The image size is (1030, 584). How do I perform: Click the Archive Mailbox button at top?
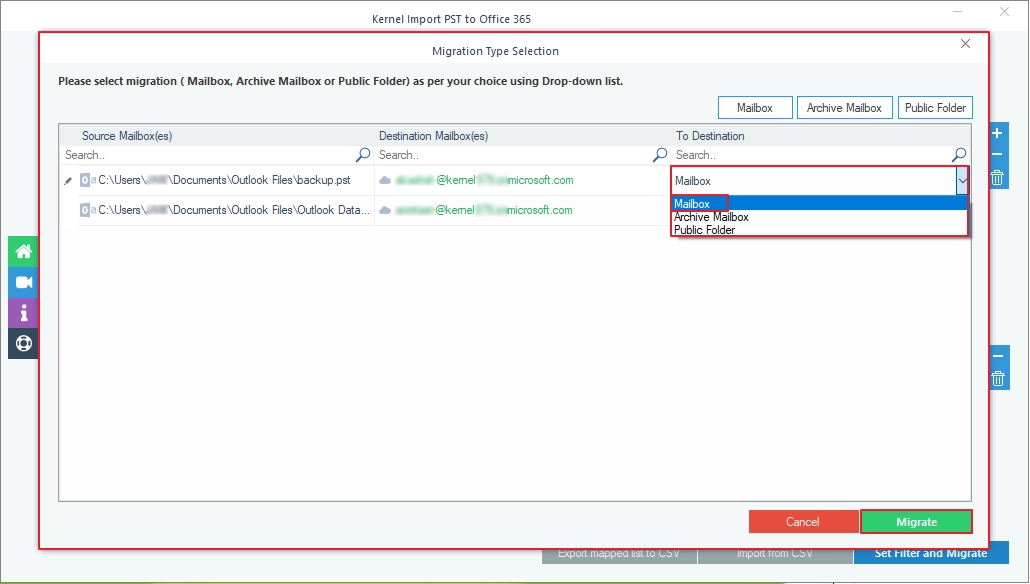tap(844, 108)
